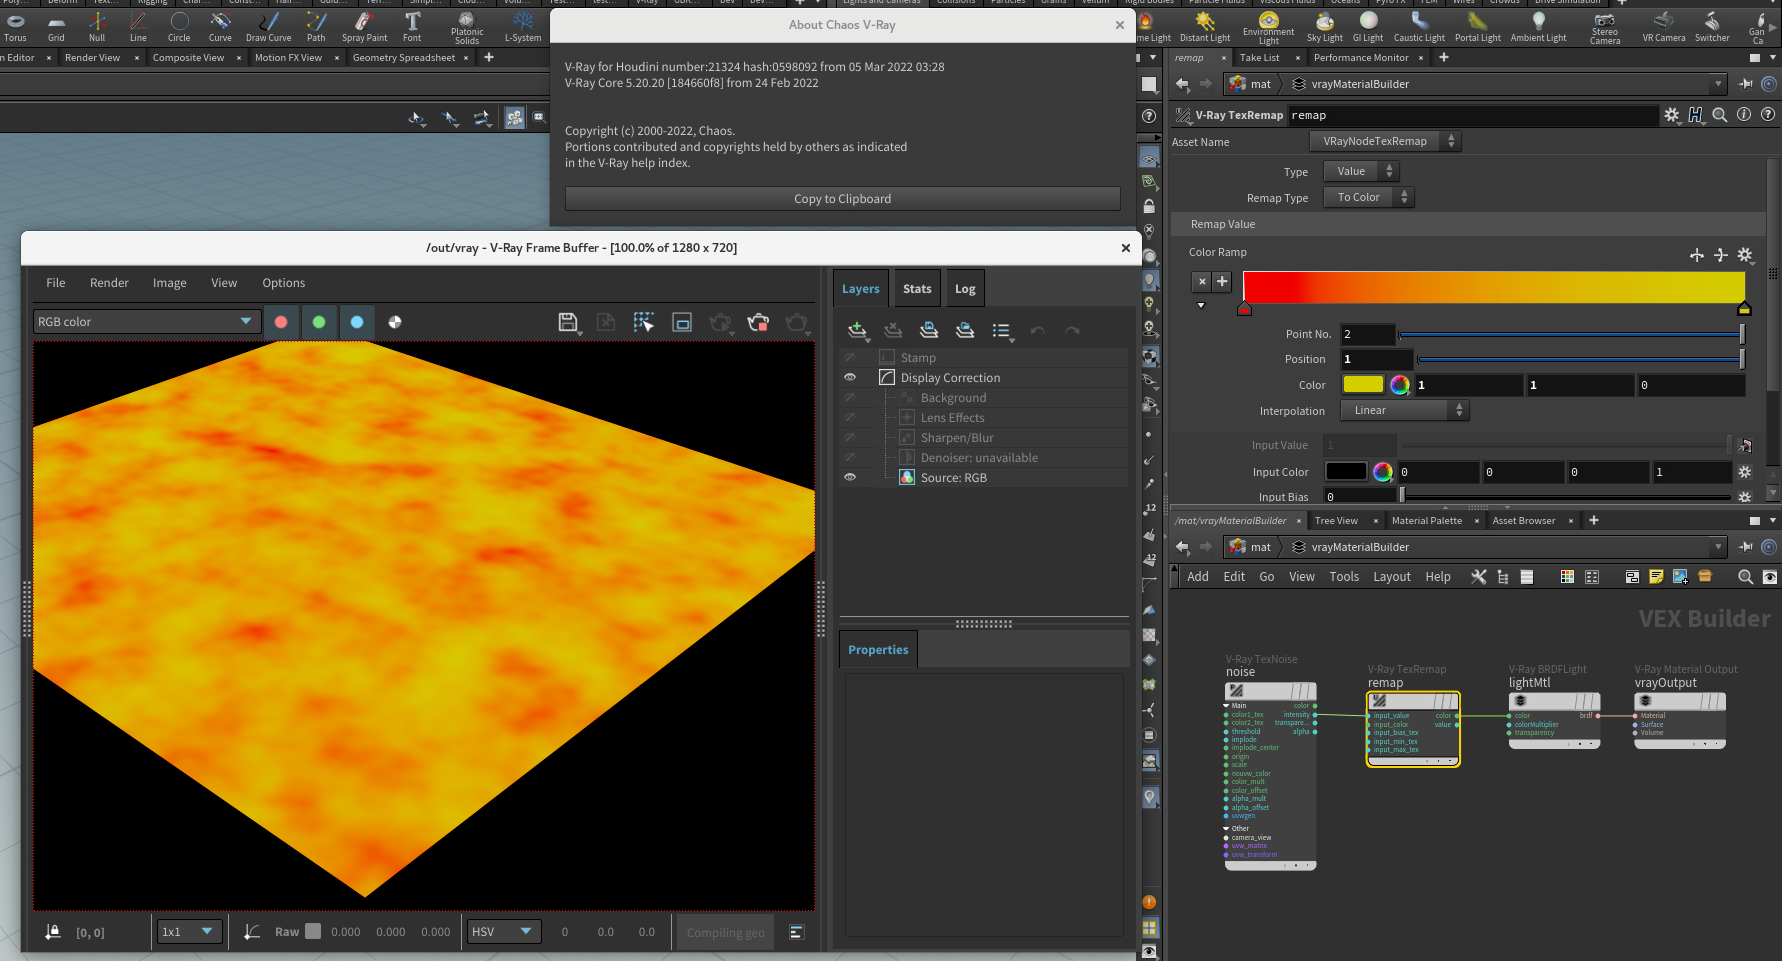
Task: Open the Interpolation dropdown set to Linear
Action: point(1404,411)
